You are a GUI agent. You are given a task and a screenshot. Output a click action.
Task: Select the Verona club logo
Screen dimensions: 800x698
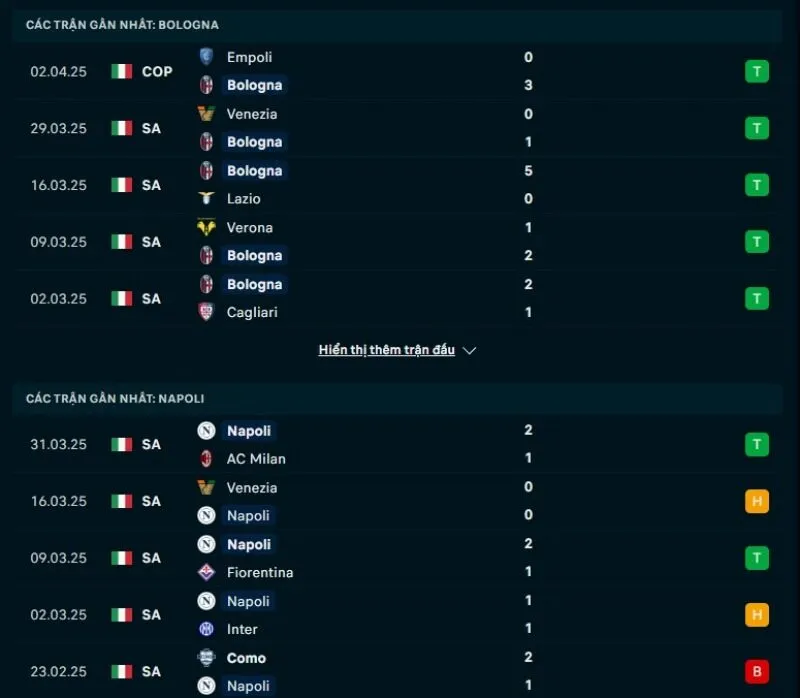coord(207,227)
